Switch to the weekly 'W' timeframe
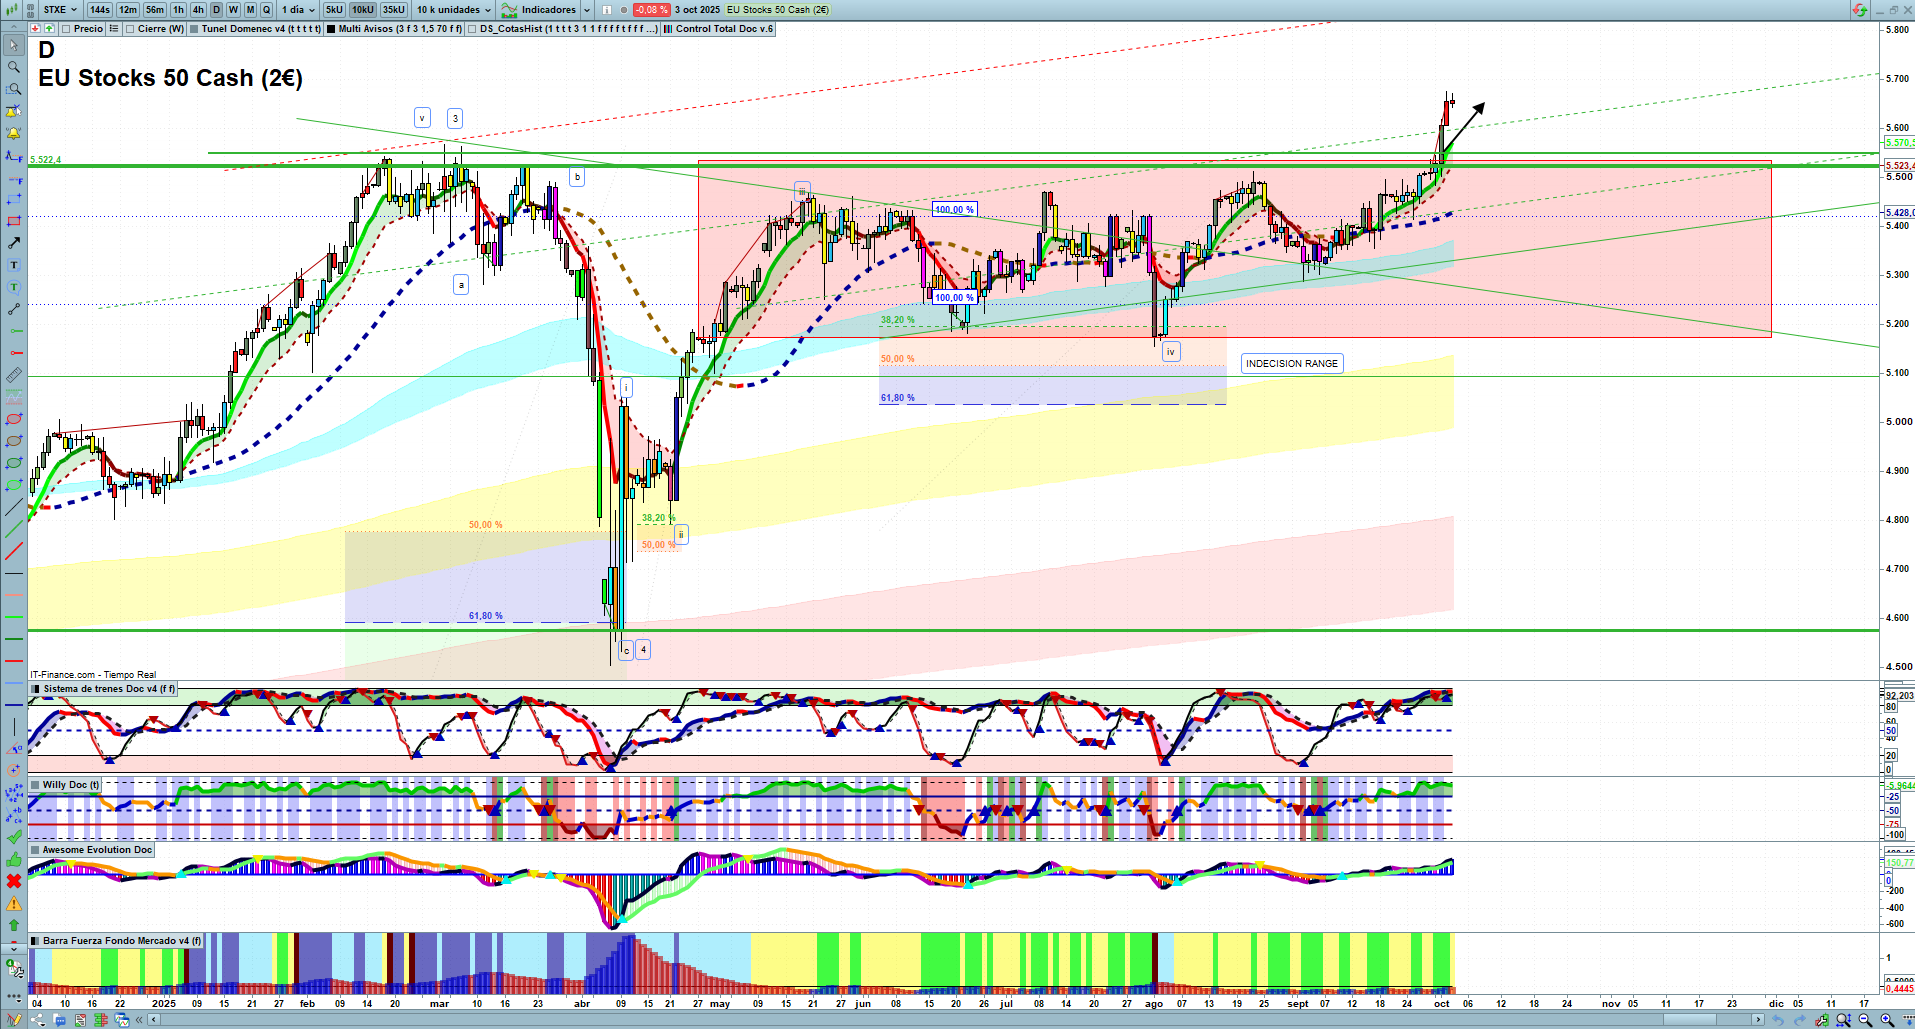The width and height of the screenshot is (1915, 1029). click(x=233, y=10)
